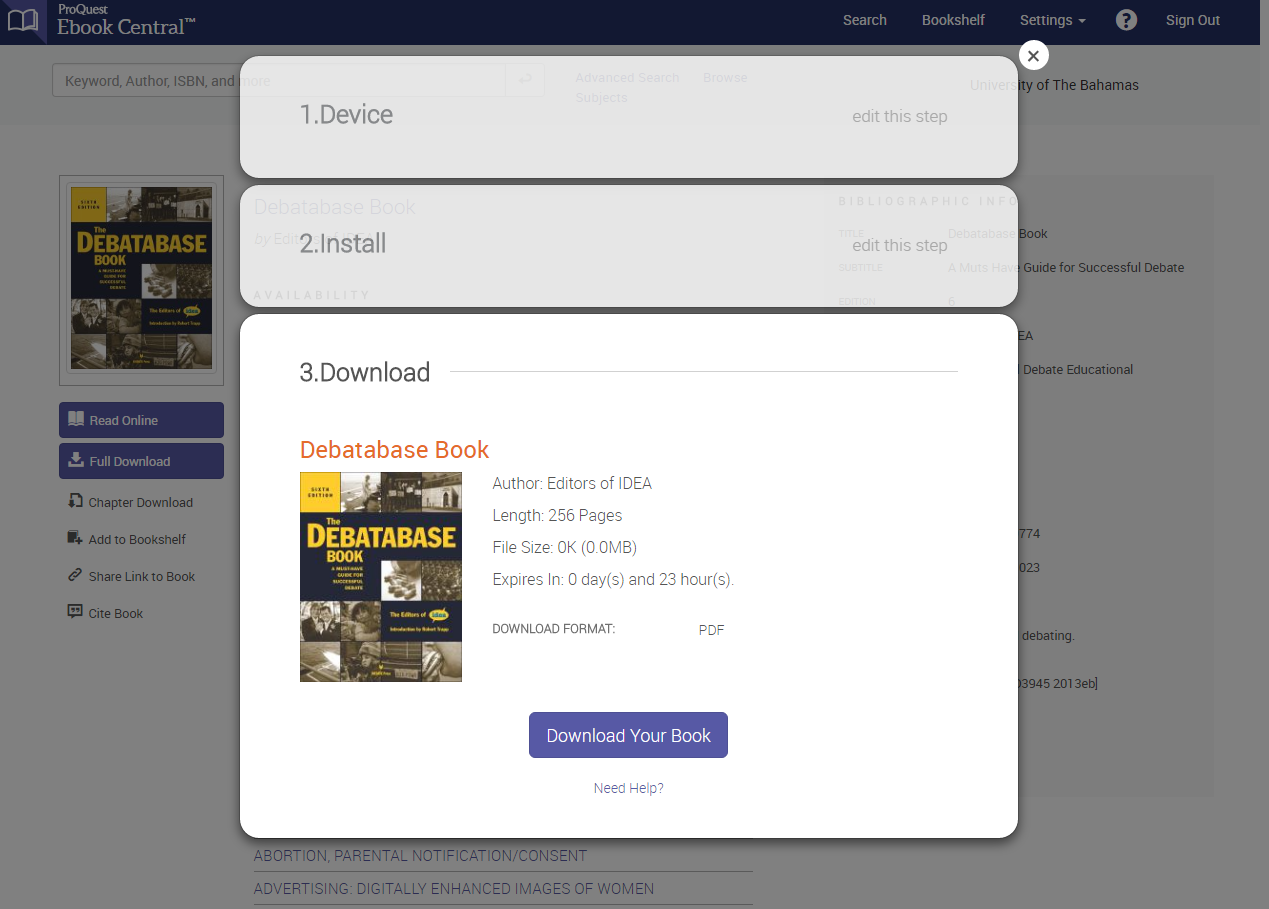Image resolution: width=1269 pixels, height=909 pixels.
Task: Click the search magnifier in the keyword bar
Action: tap(524, 79)
